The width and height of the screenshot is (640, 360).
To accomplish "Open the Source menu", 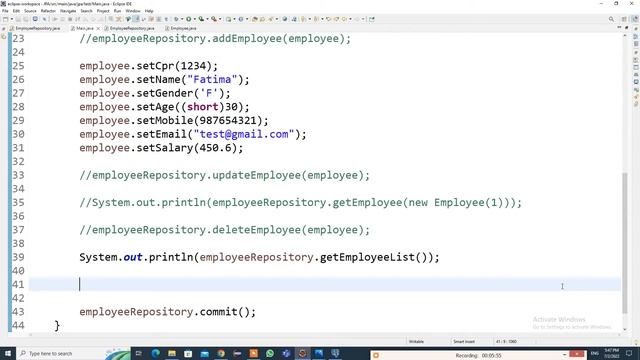I will (30, 11).
